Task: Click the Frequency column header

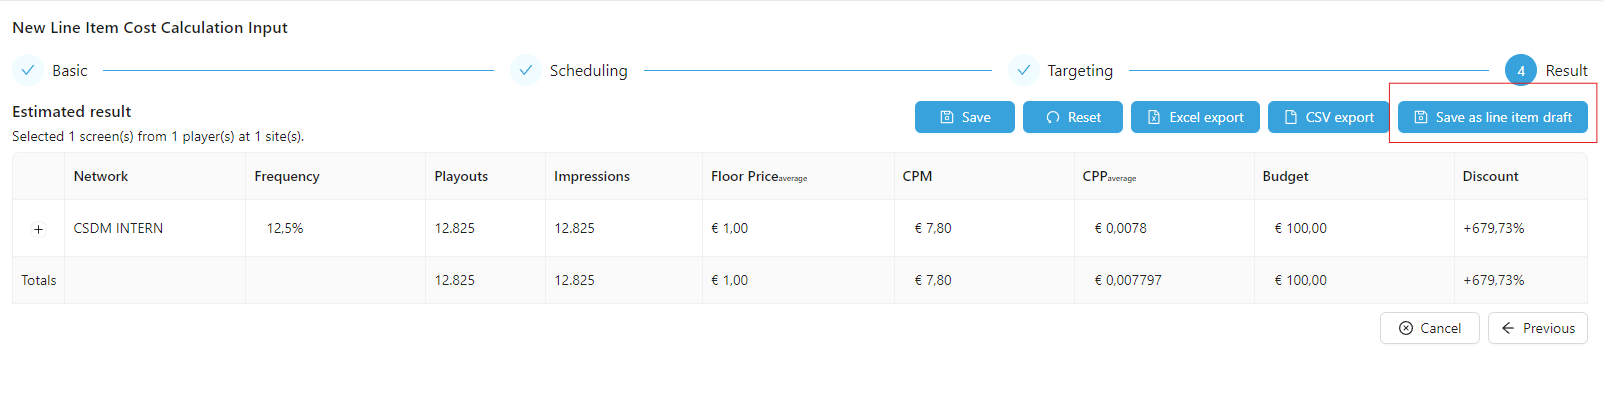Action: pyautogui.click(x=287, y=176)
